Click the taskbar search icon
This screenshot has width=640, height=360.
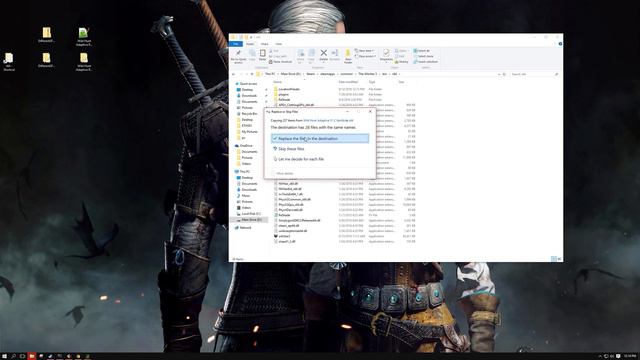[13, 356]
